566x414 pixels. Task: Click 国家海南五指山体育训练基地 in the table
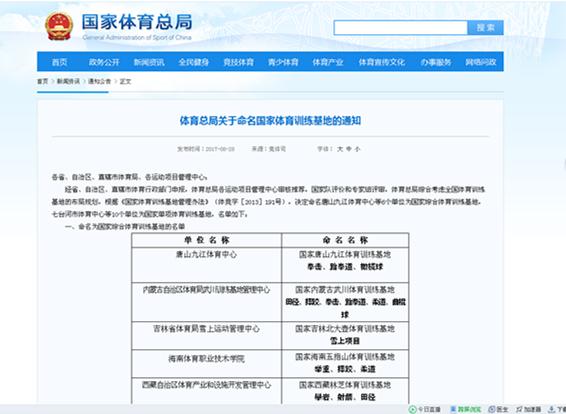coord(345,357)
